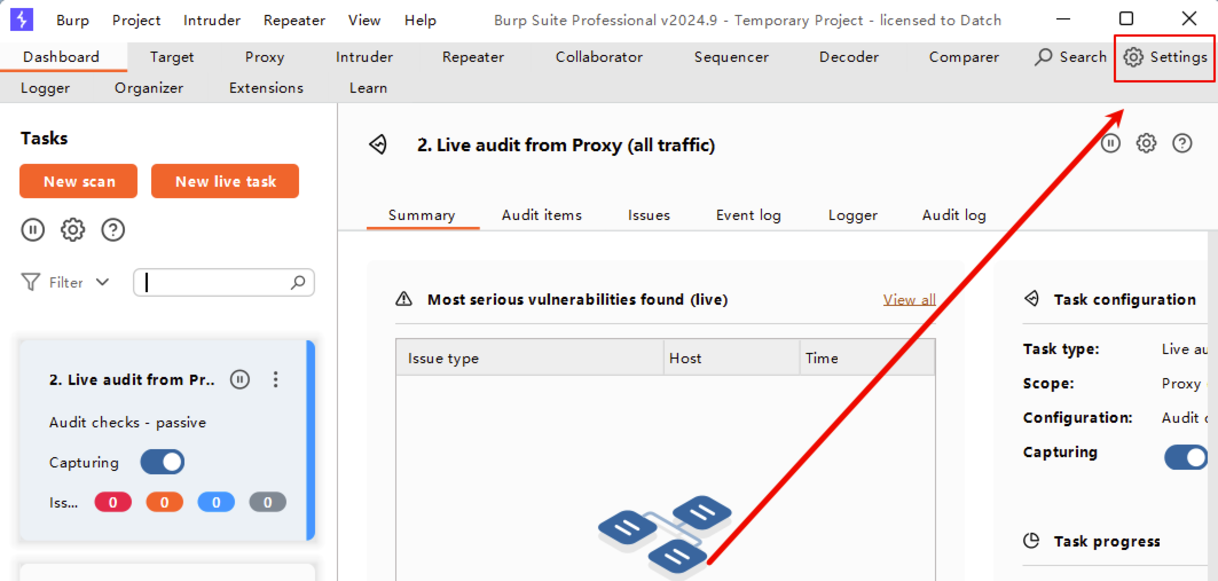
Task: Switch to the Intruder tool tab
Action: [364, 57]
